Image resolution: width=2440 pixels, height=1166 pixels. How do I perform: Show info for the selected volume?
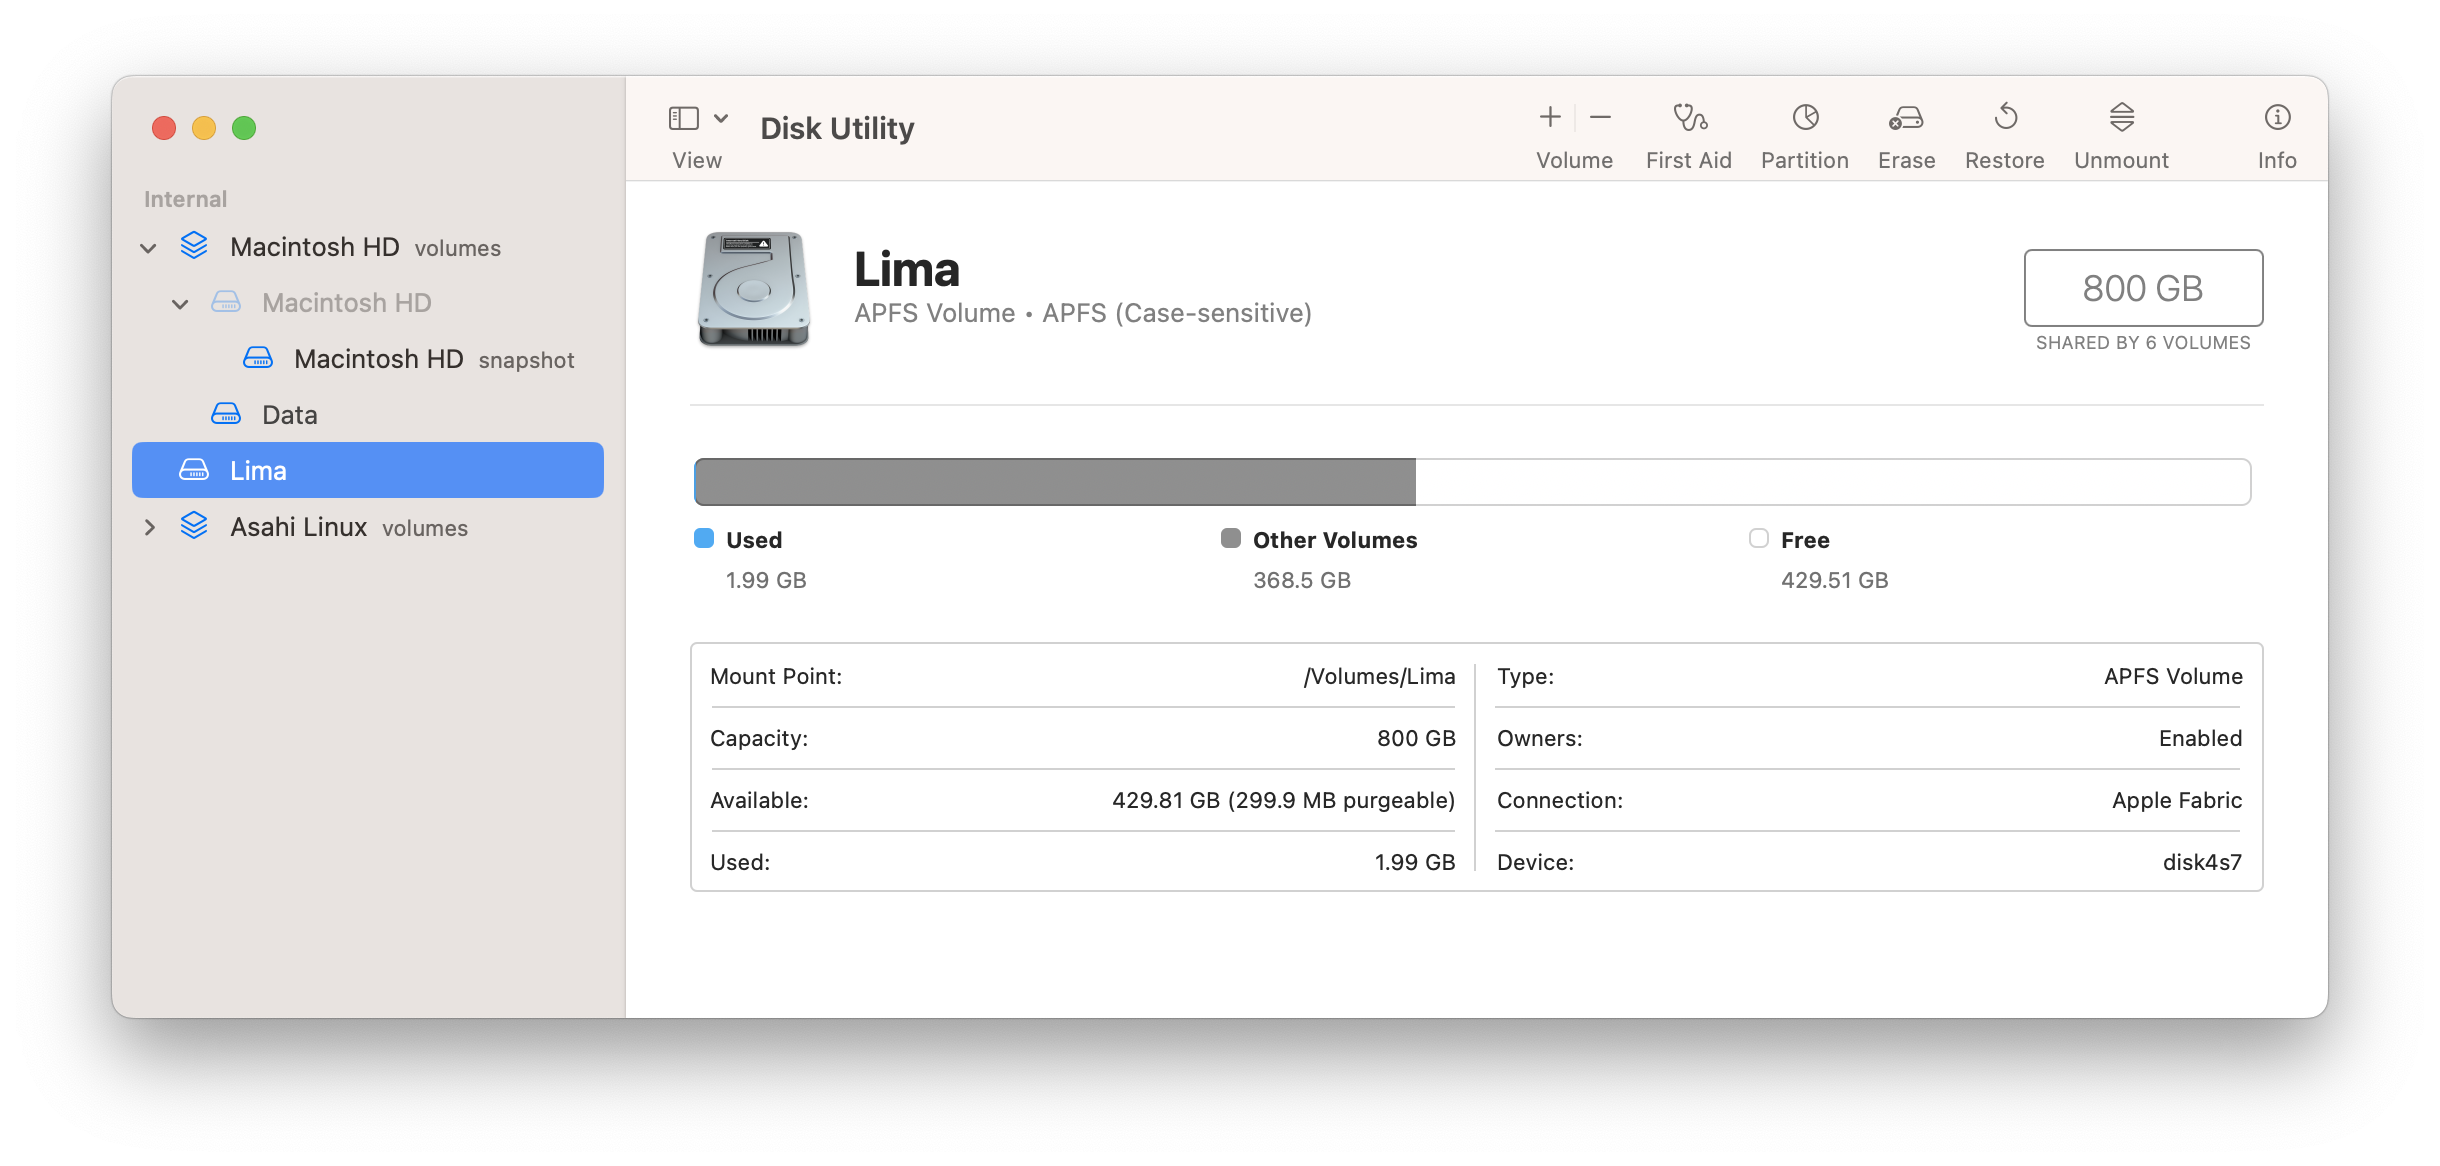[2277, 130]
